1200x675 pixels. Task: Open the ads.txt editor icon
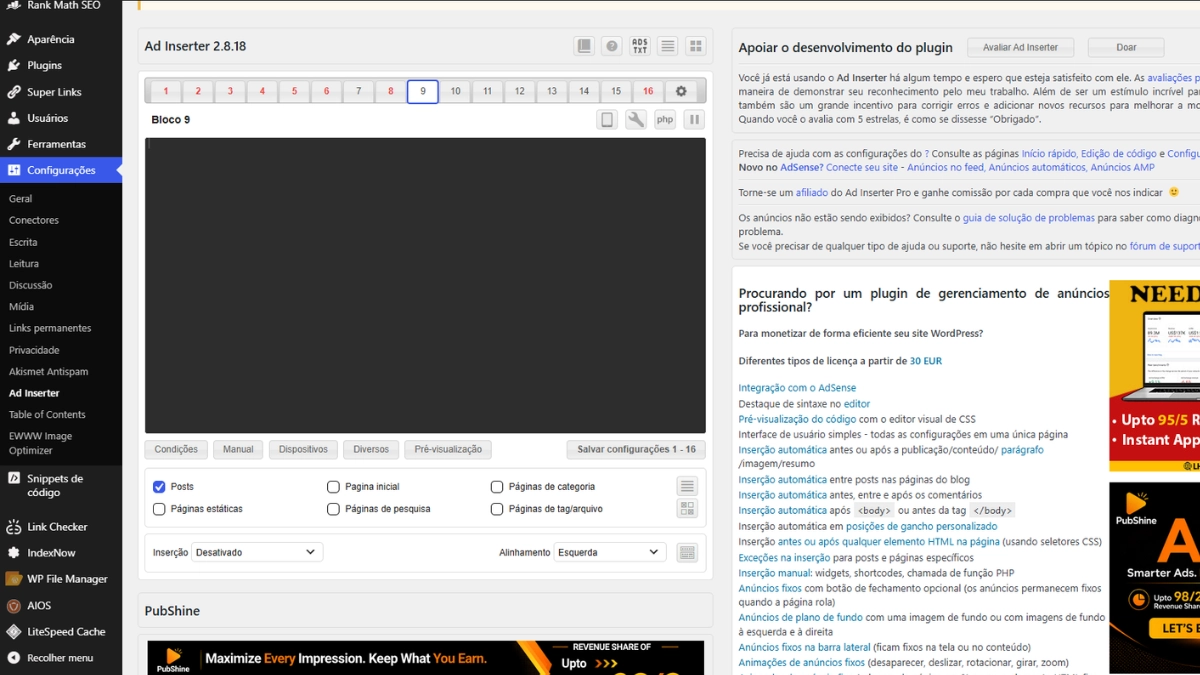tap(640, 46)
